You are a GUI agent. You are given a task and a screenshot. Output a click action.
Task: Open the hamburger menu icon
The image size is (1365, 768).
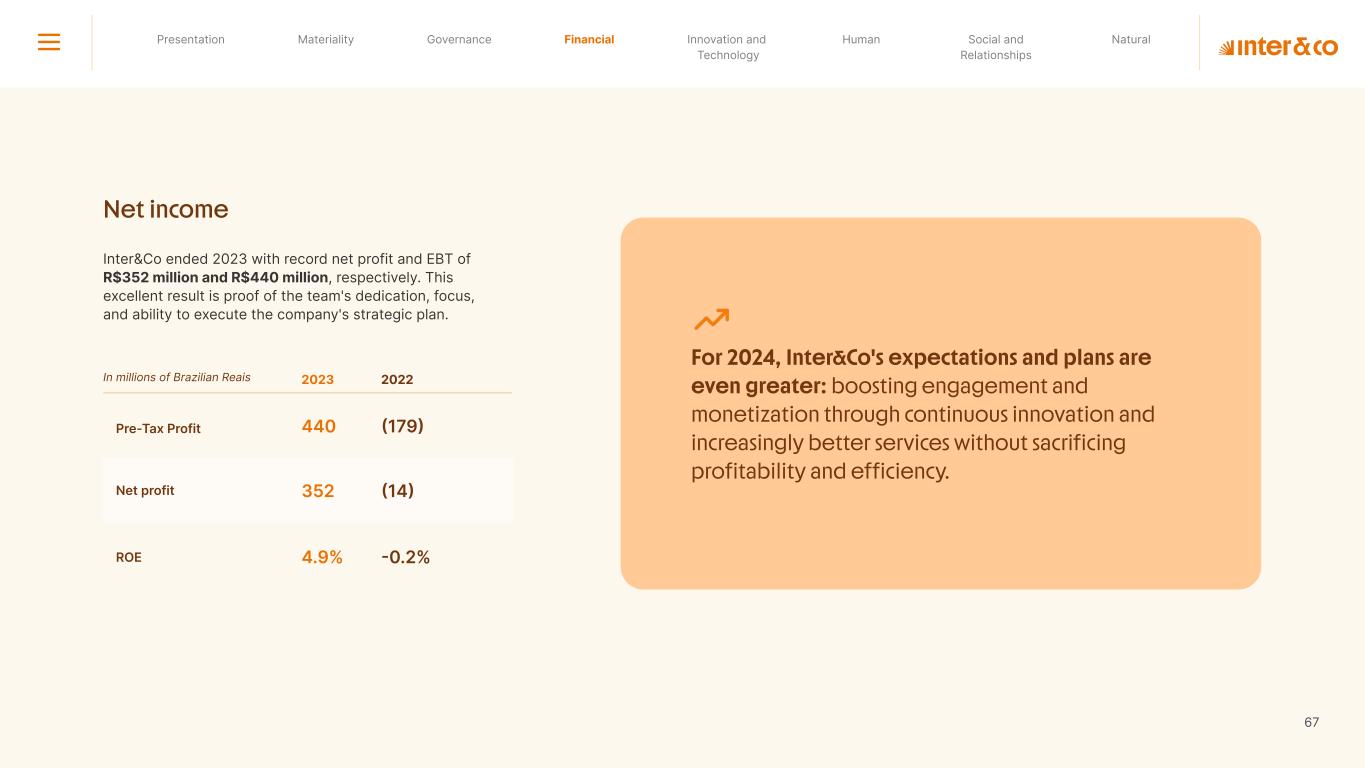pos(49,42)
